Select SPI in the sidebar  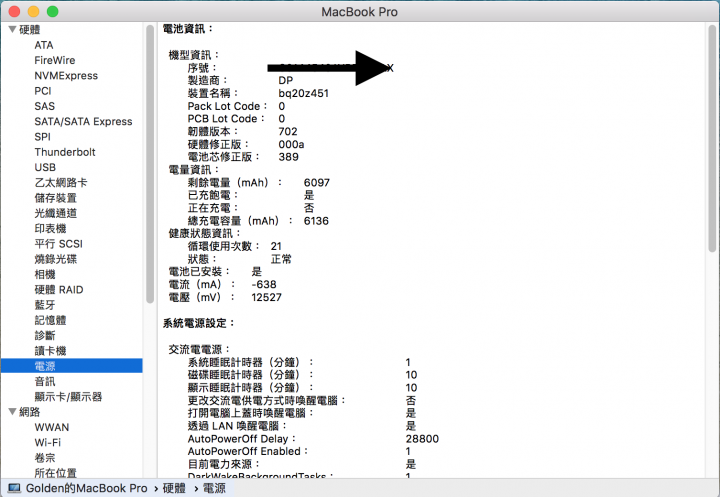pos(42,136)
